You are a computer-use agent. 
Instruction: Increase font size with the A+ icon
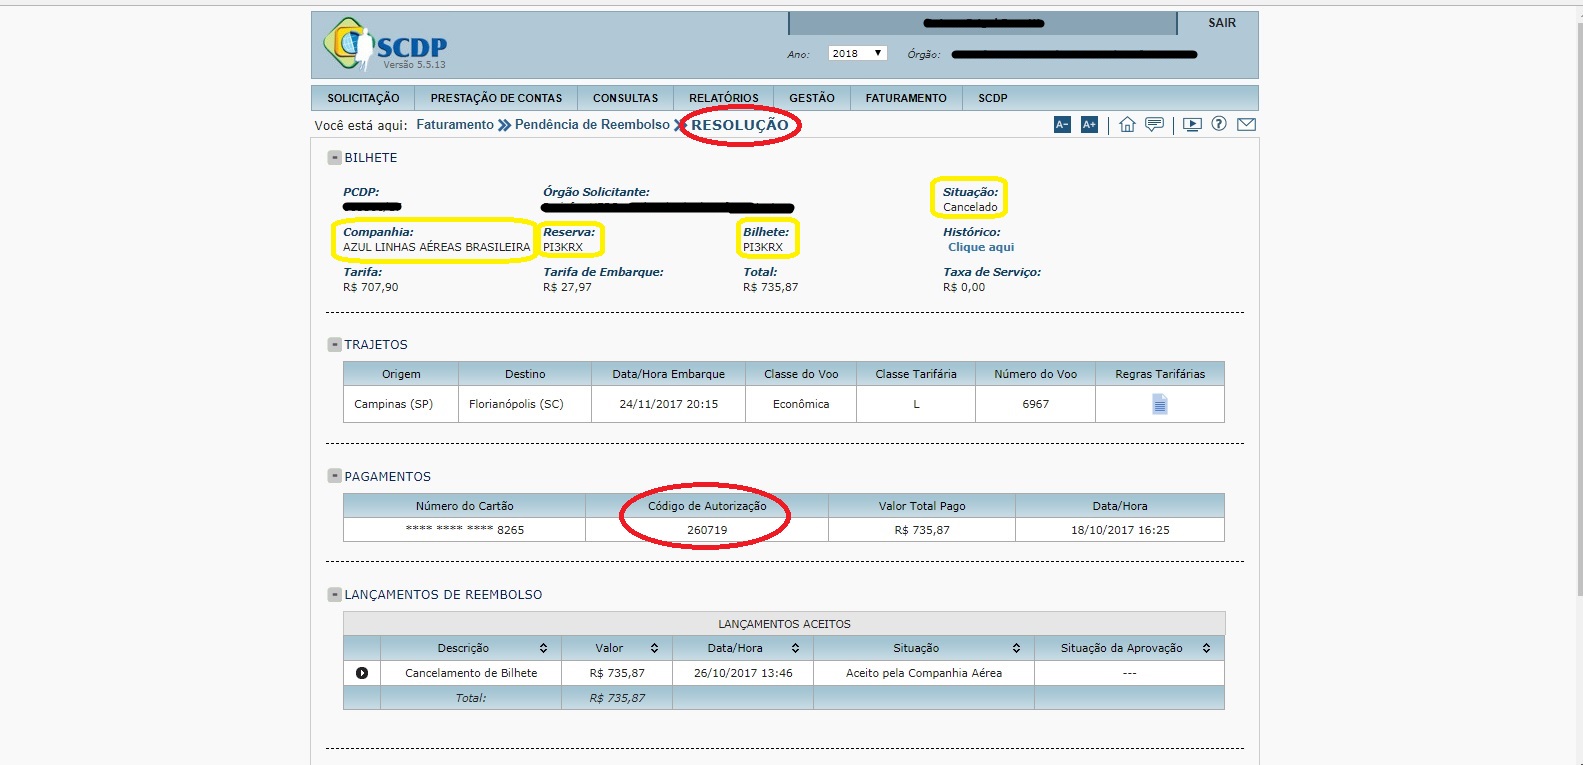coord(1089,124)
